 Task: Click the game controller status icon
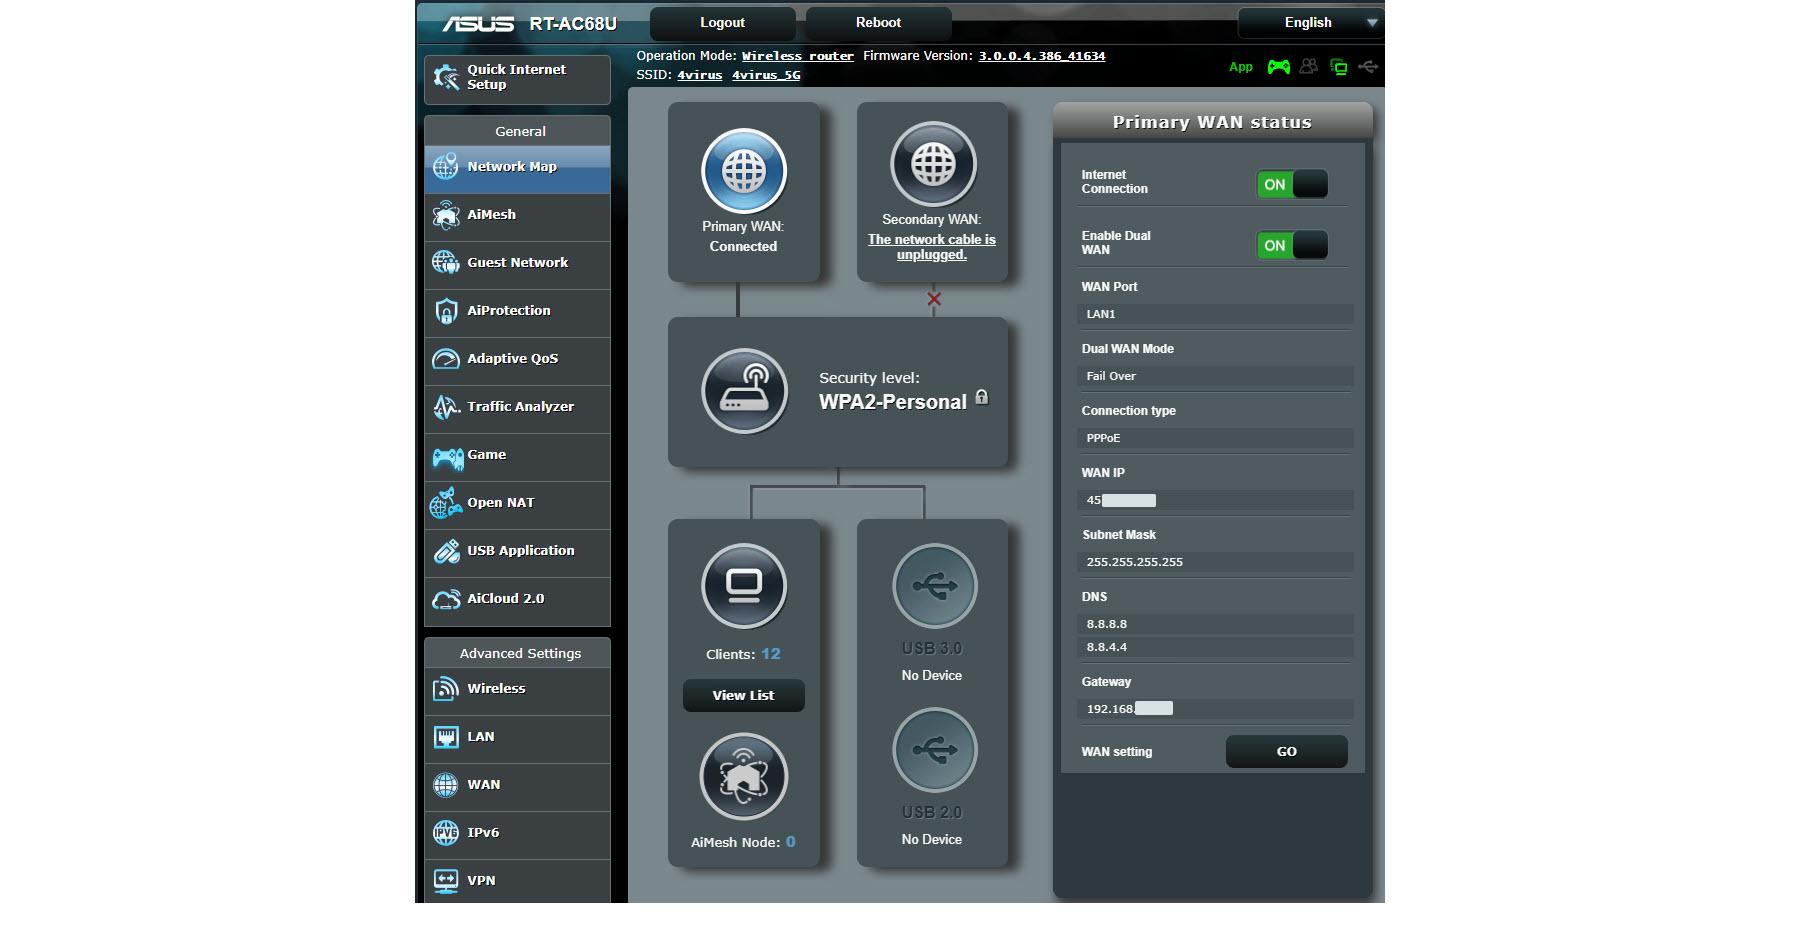pos(1277,66)
